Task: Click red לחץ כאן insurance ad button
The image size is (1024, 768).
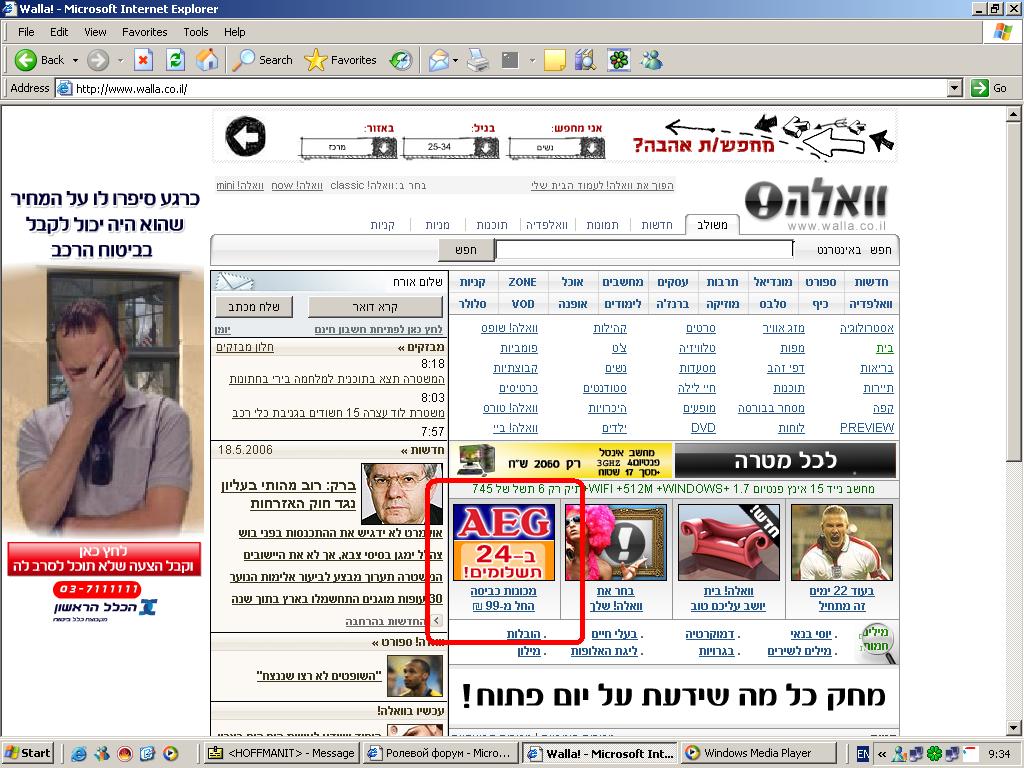Action: [104, 559]
